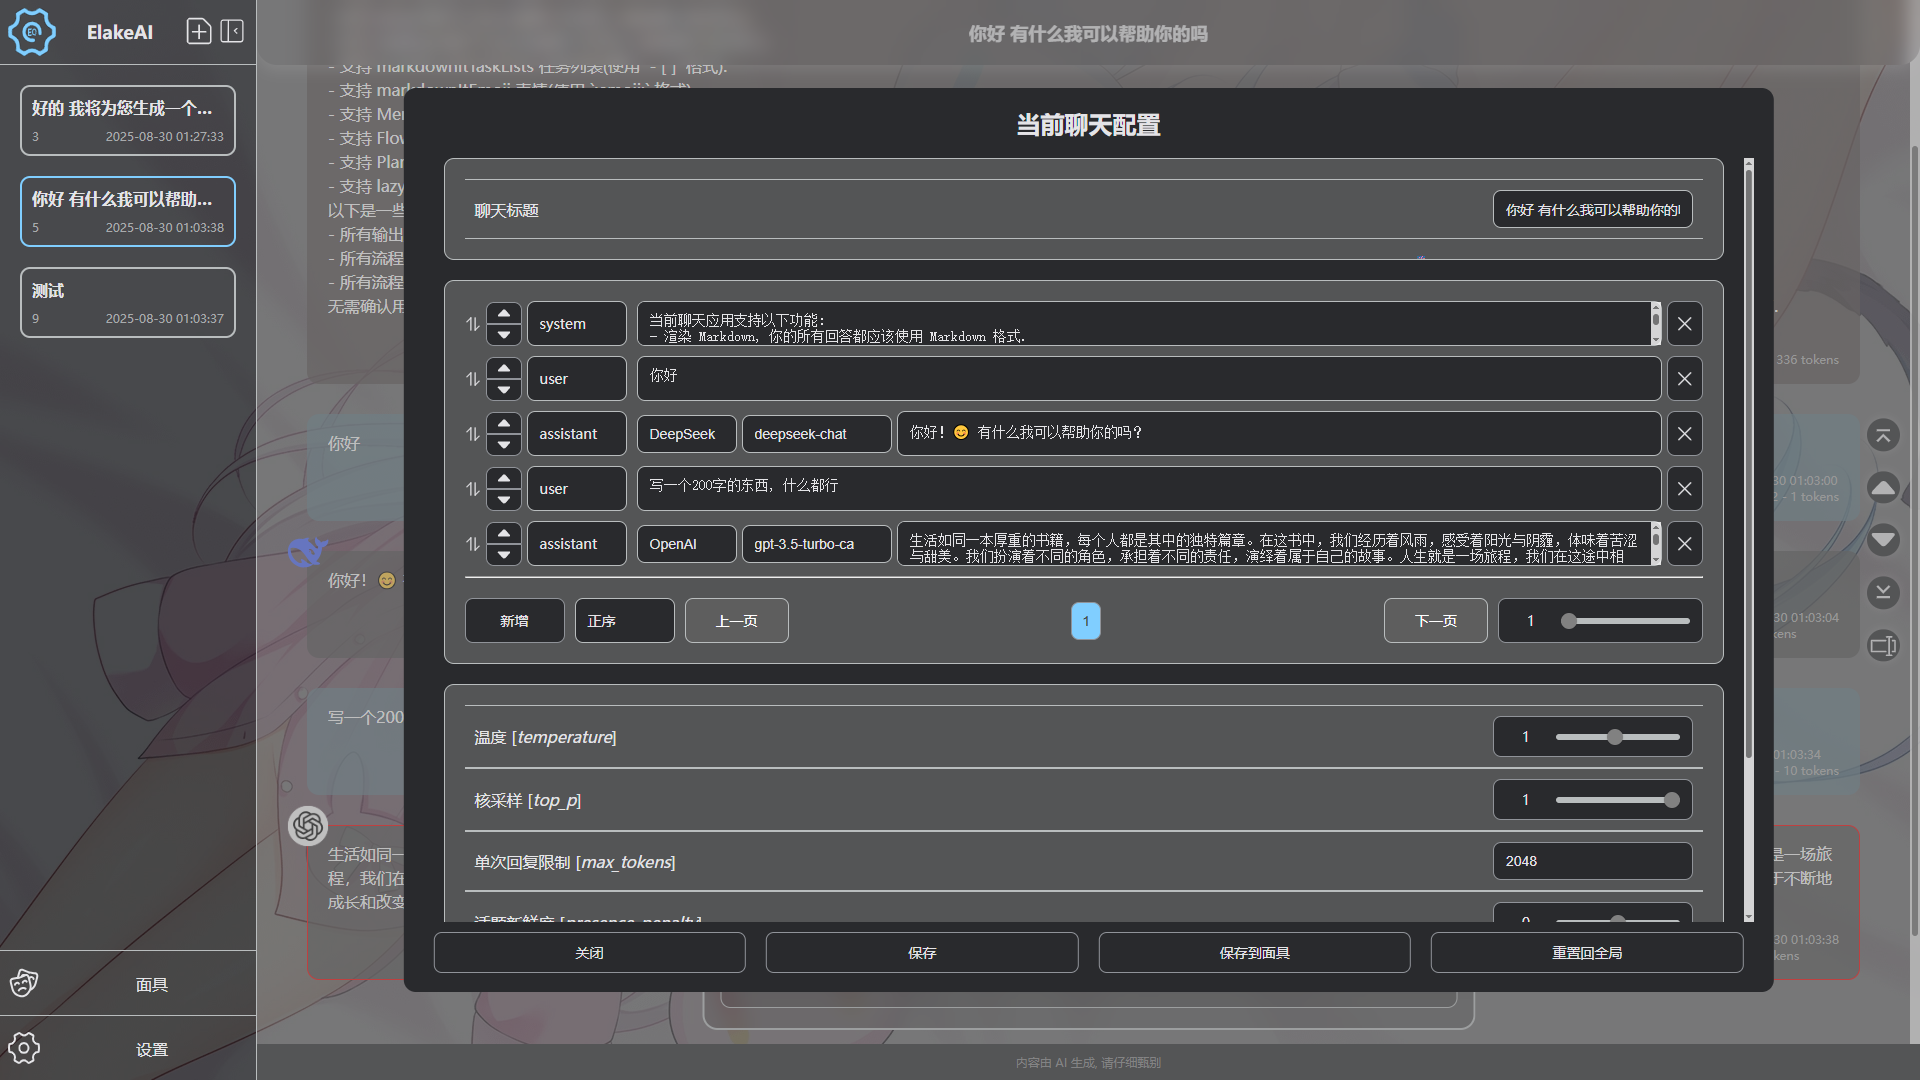
Task: Move first user message up arrow
Action: coord(504,368)
